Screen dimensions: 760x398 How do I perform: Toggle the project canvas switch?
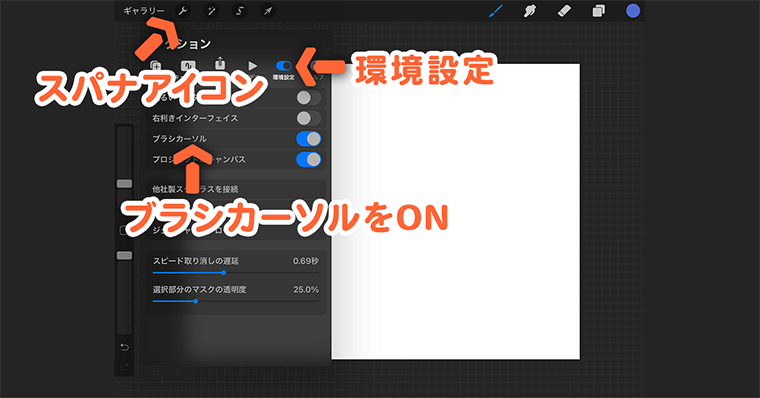tap(308, 159)
